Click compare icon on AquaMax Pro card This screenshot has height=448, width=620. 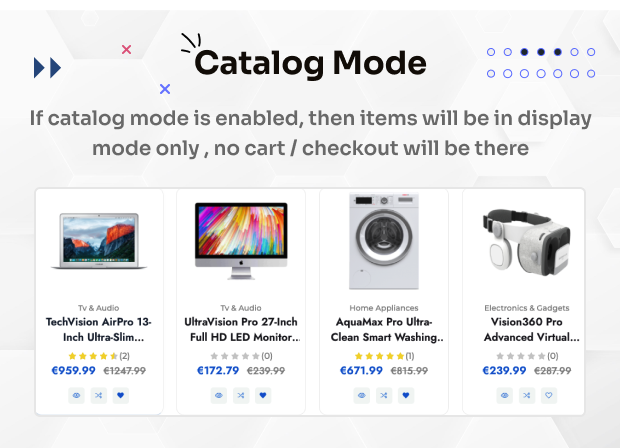(x=383, y=395)
